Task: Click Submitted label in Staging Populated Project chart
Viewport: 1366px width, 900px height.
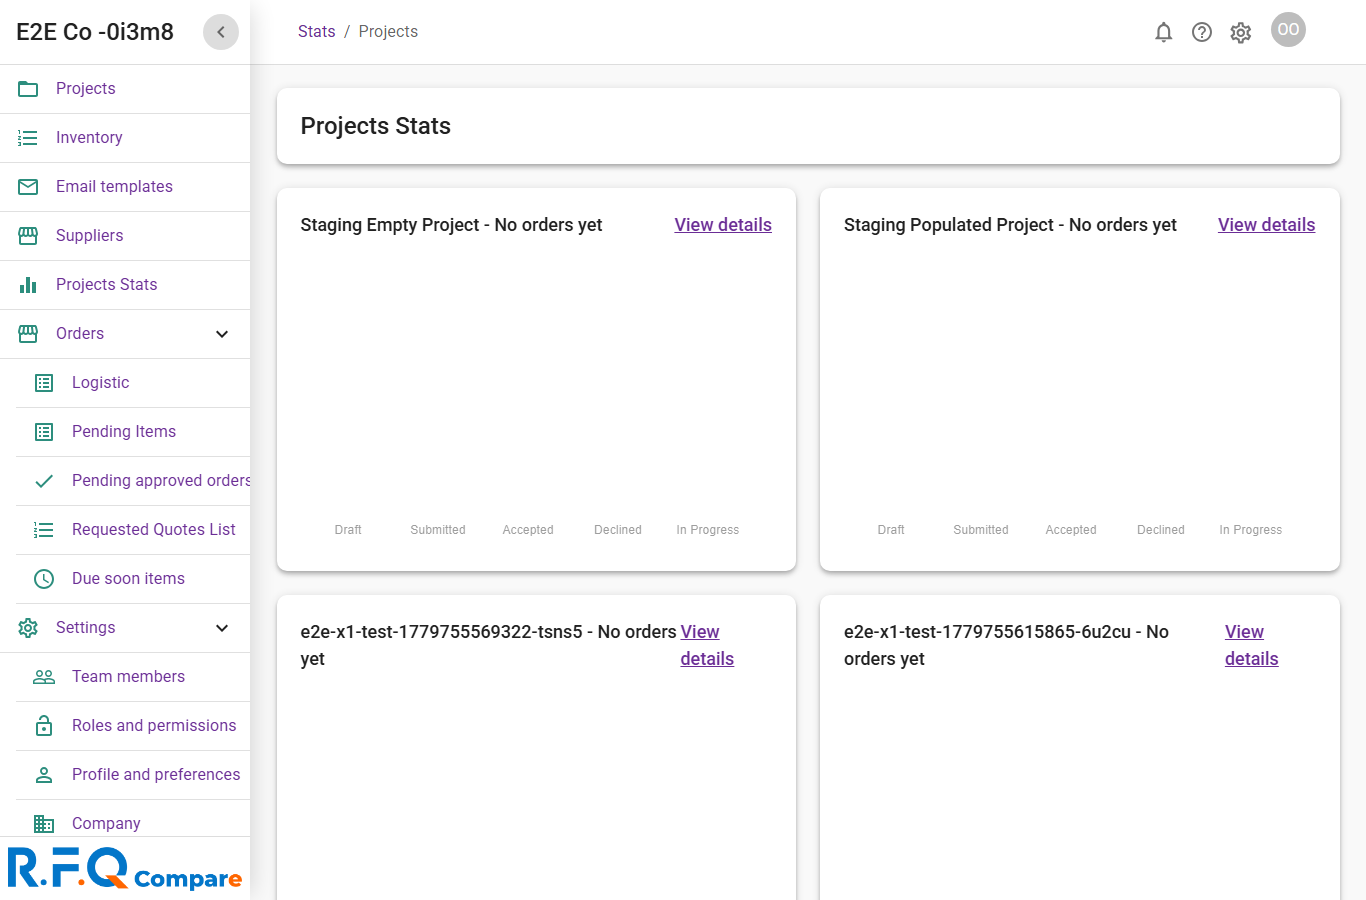Action: (981, 530)
